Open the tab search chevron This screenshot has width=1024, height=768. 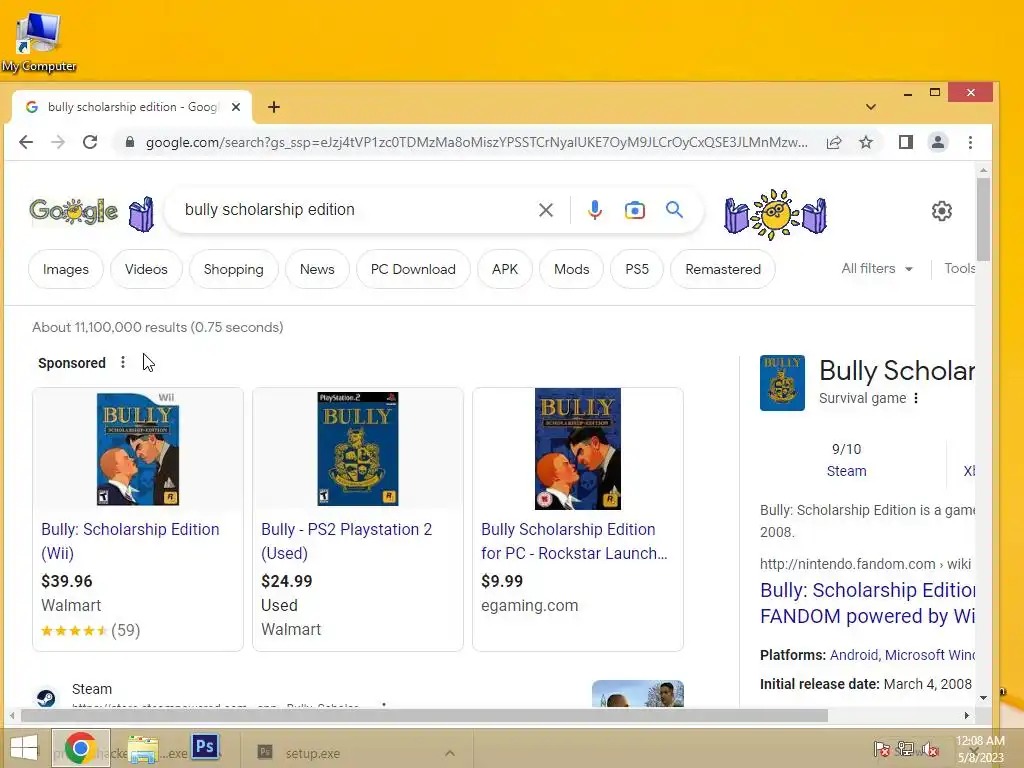(871, 106)
